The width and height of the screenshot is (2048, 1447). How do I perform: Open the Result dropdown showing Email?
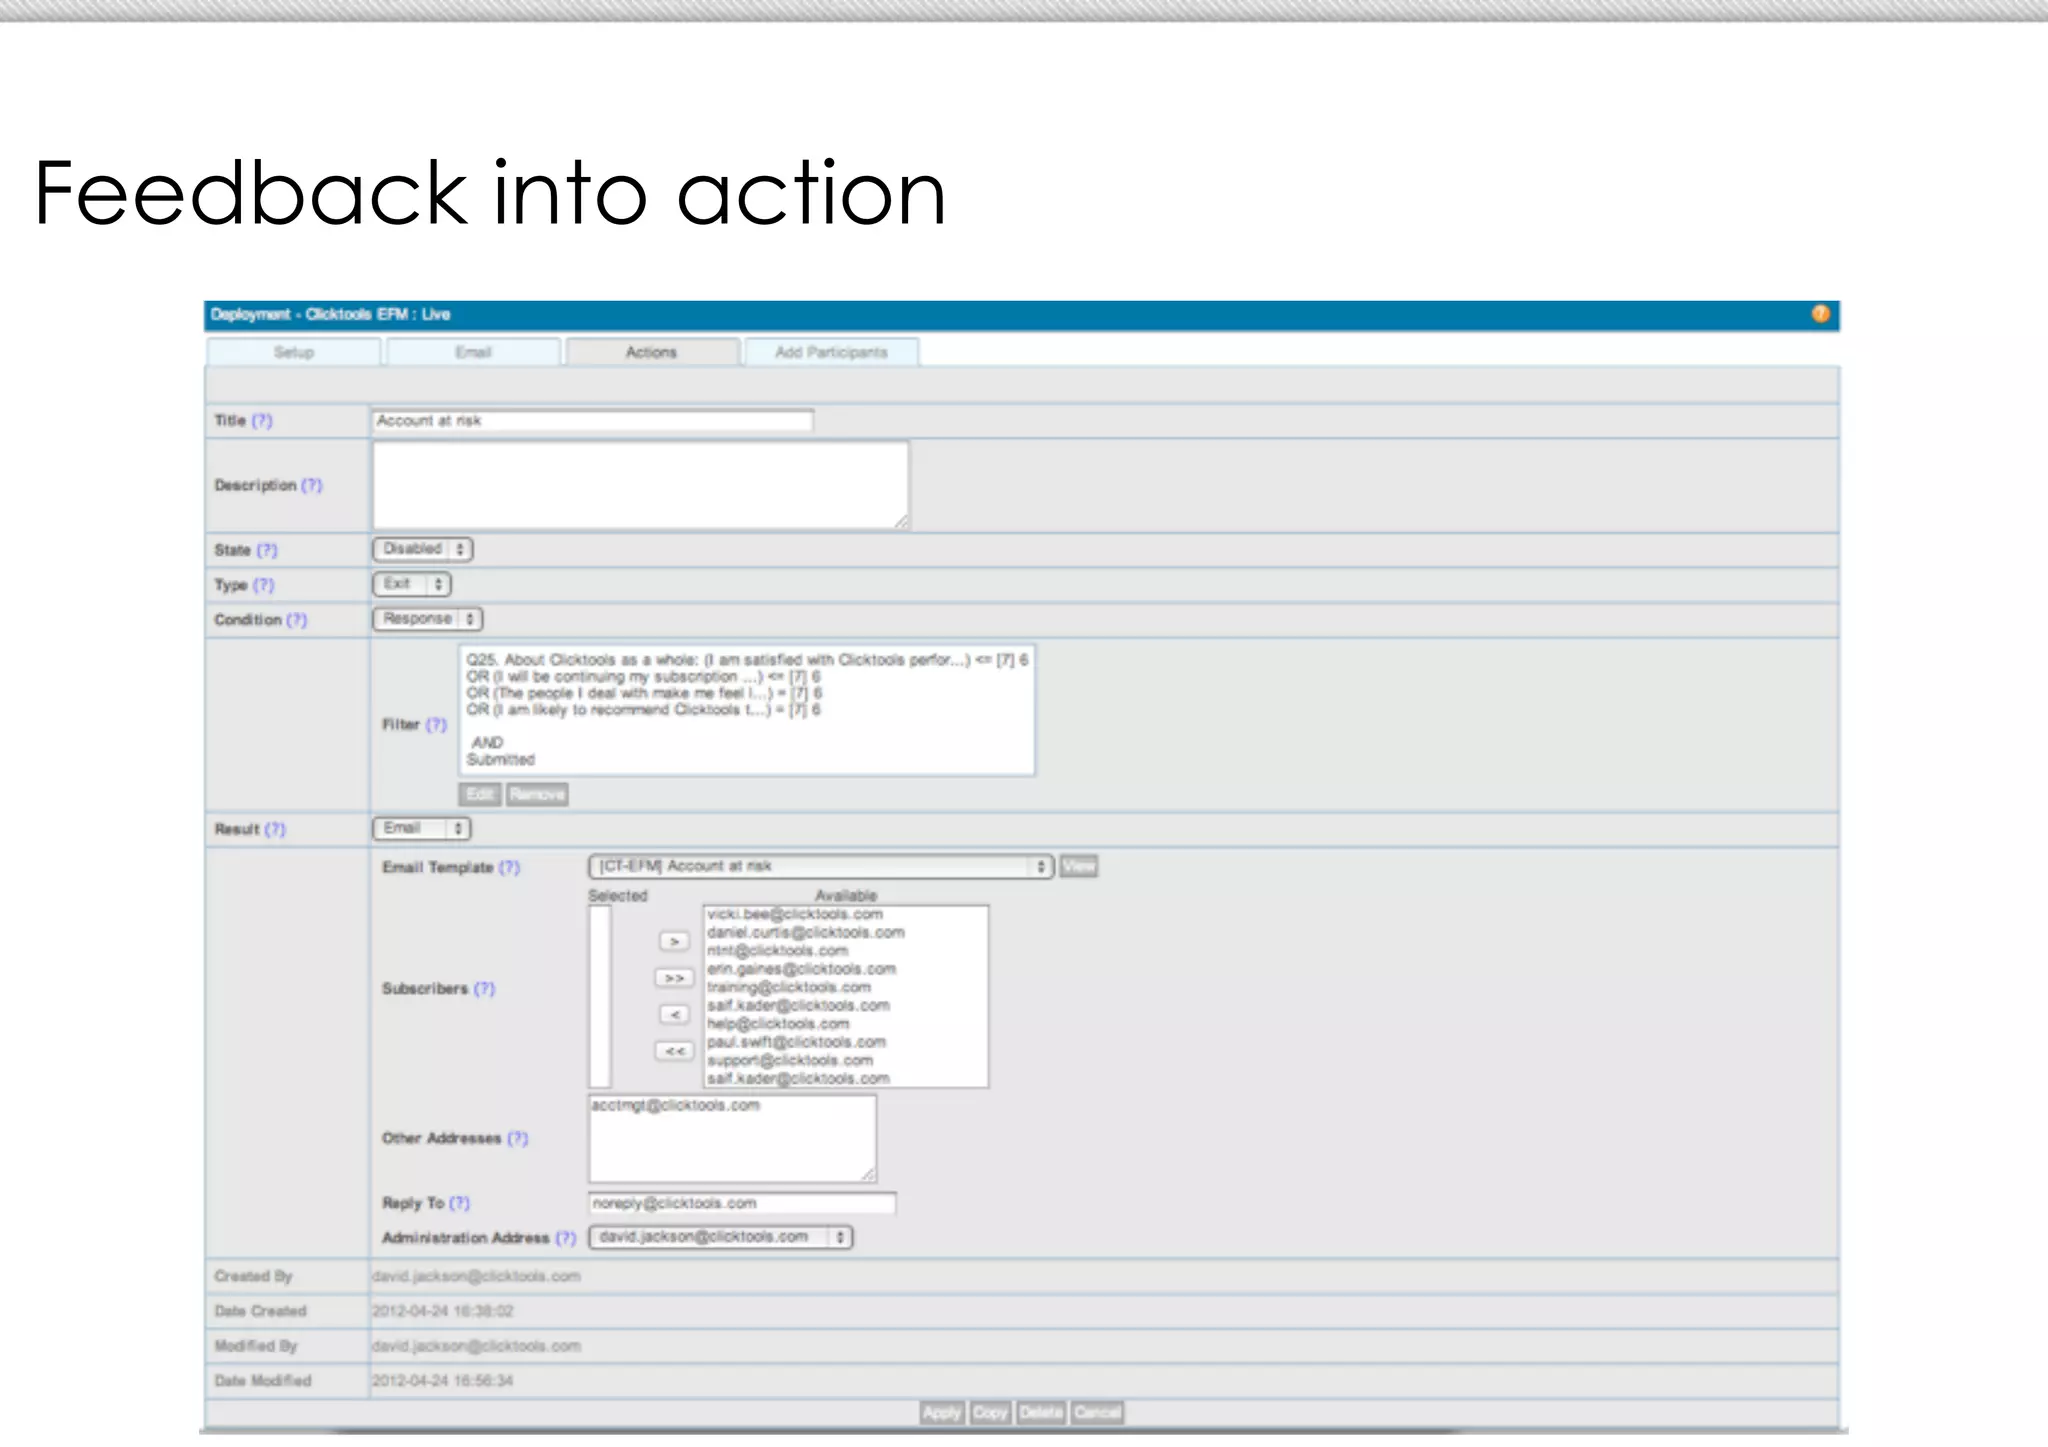[x=422, y=828]
